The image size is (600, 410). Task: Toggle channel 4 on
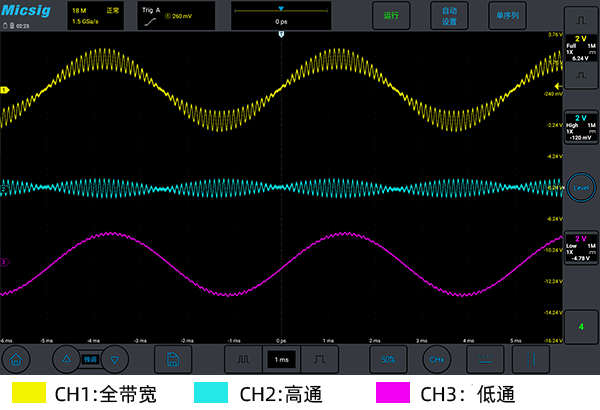tap(581, 327)
